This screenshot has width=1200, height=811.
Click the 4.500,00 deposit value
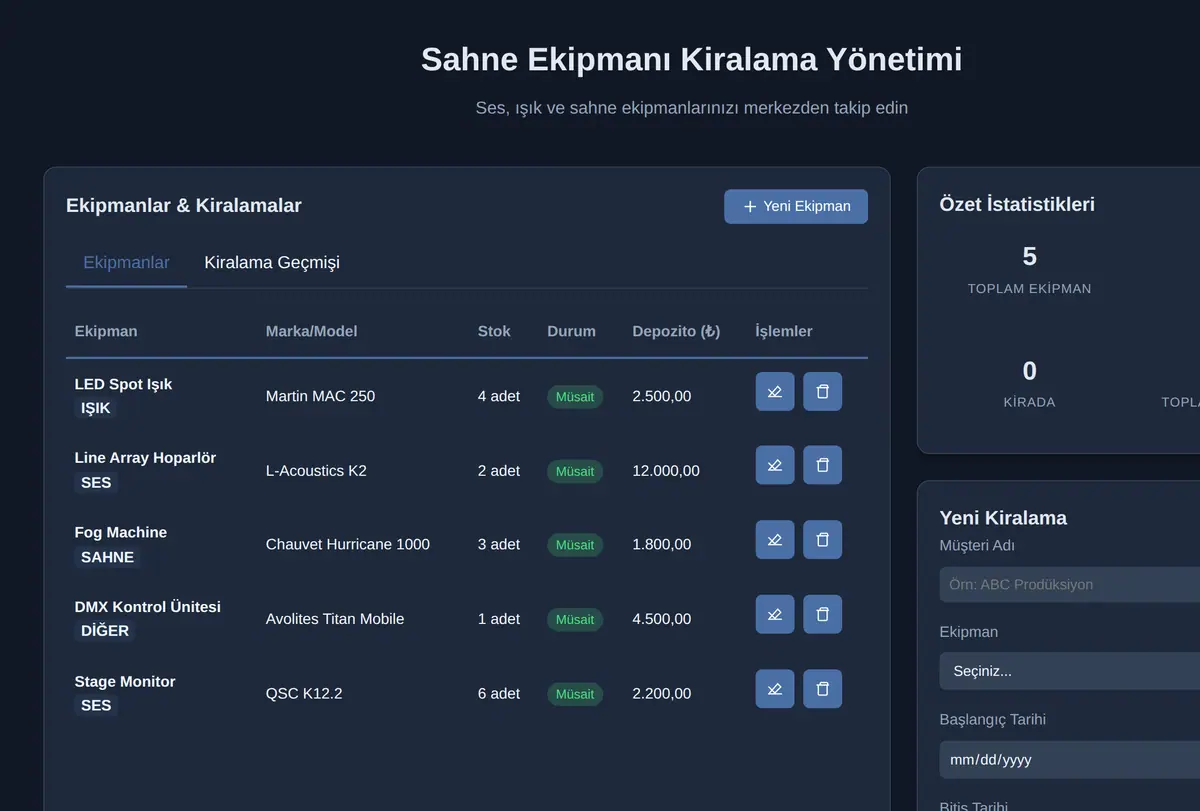662,619
